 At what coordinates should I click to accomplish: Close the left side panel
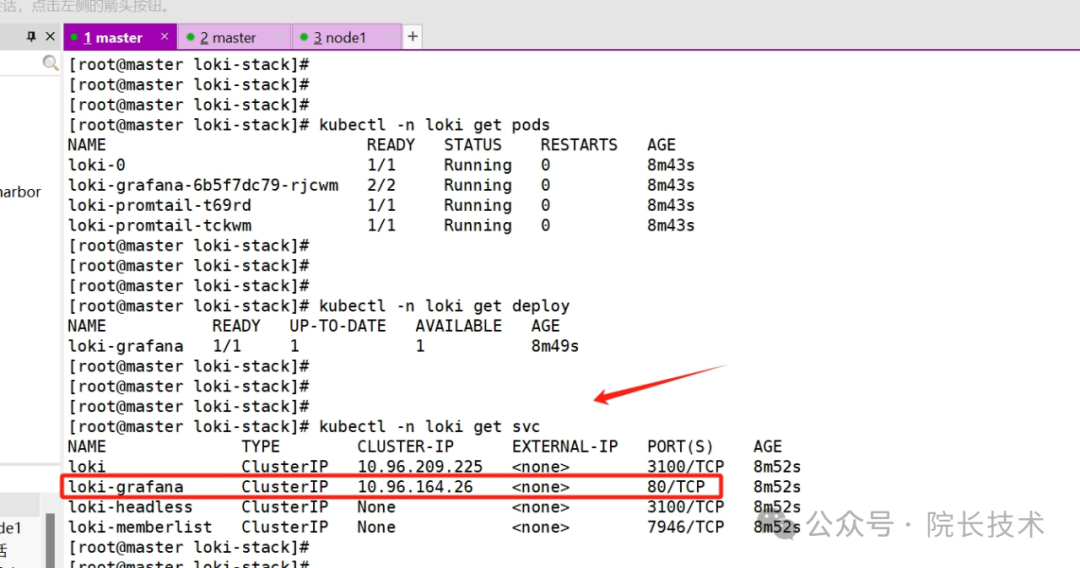[50, 36]
